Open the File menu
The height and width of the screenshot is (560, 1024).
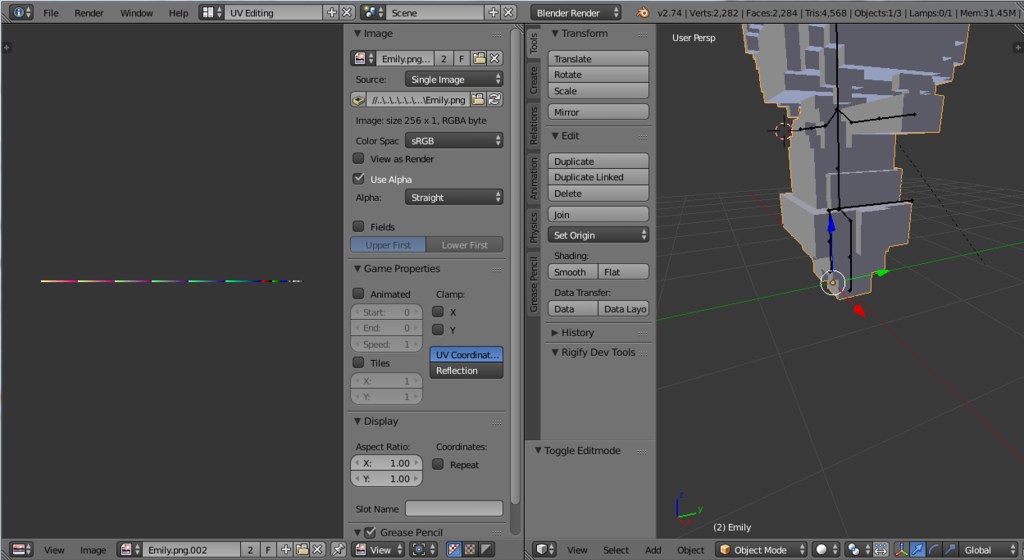(x=51, y=12)
